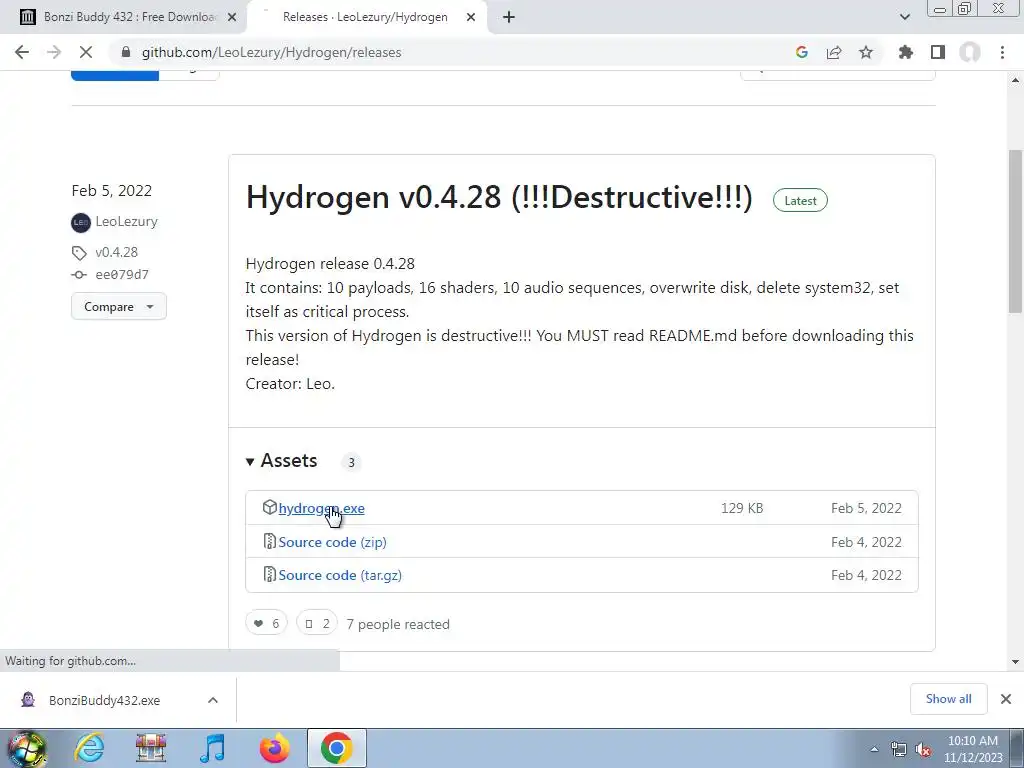The height and width of the screenshot is (768, 1024).
Task: Open the Windows Start menu
Action: 26,748
